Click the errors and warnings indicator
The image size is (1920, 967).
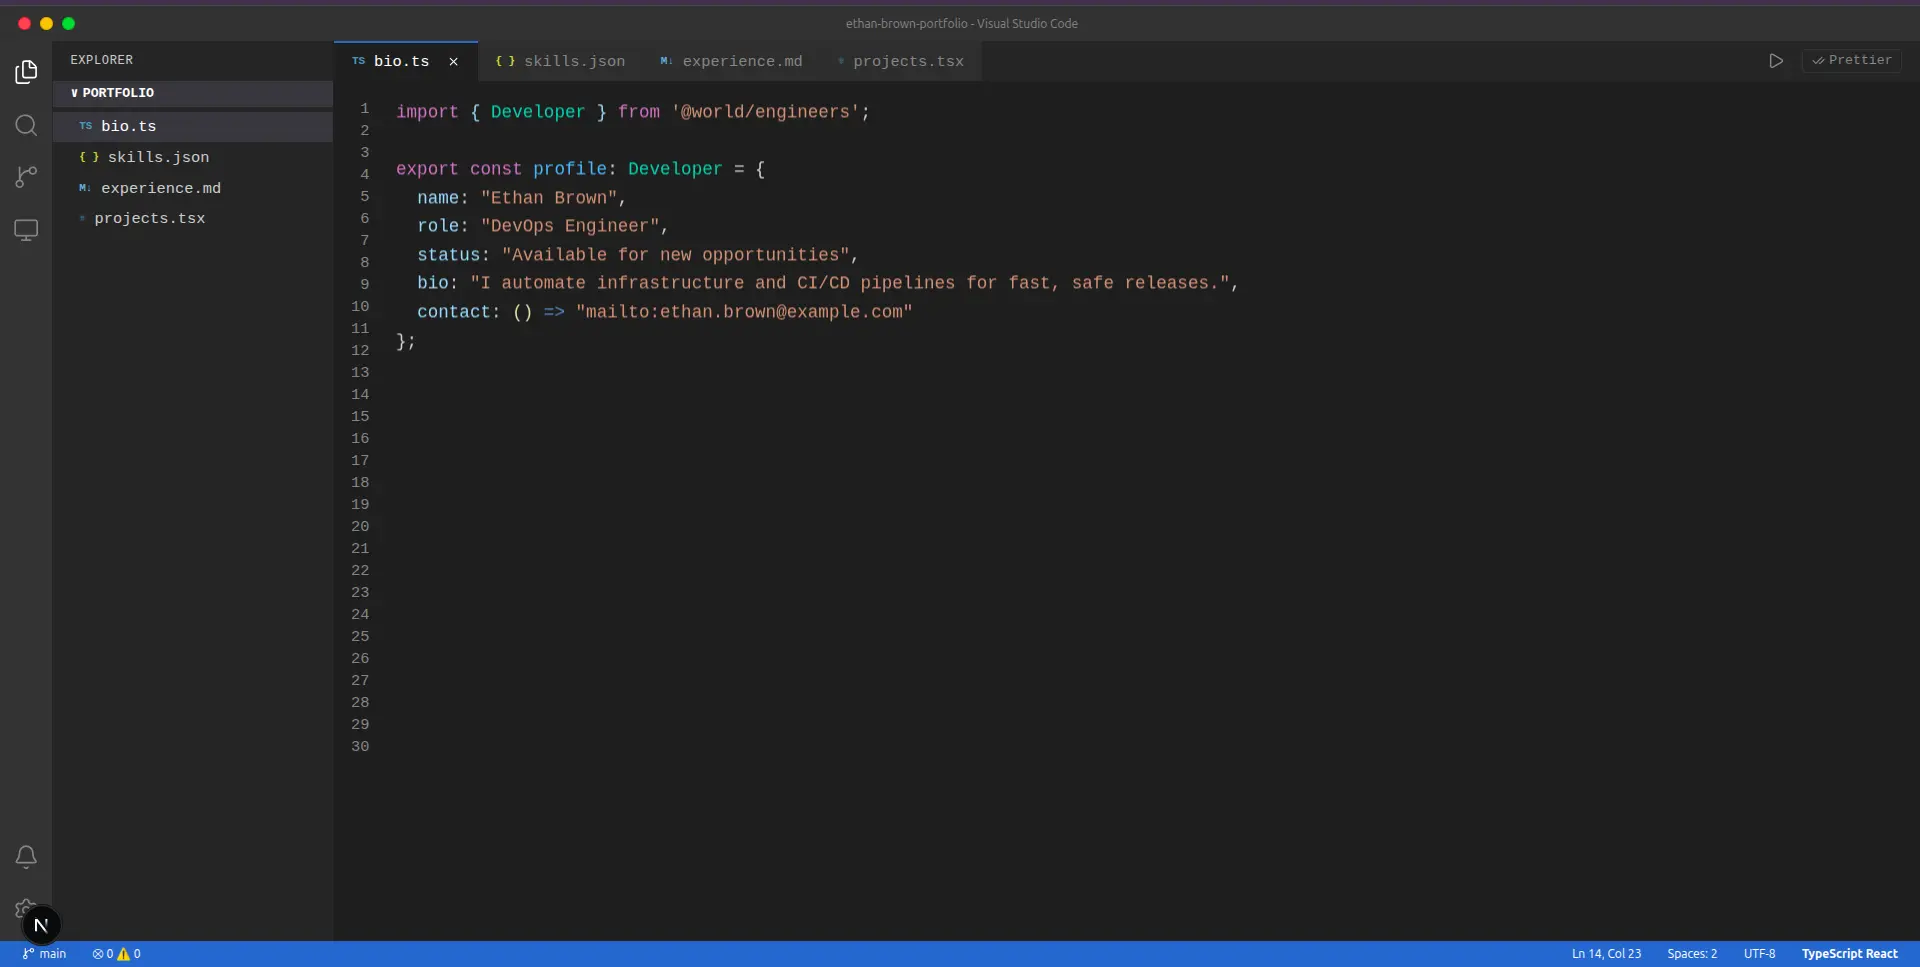click(x=116, y=954)
